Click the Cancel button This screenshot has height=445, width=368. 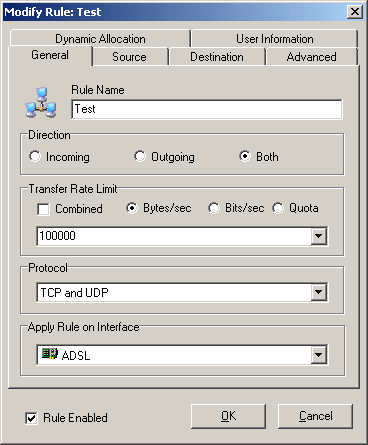[315, 416]
